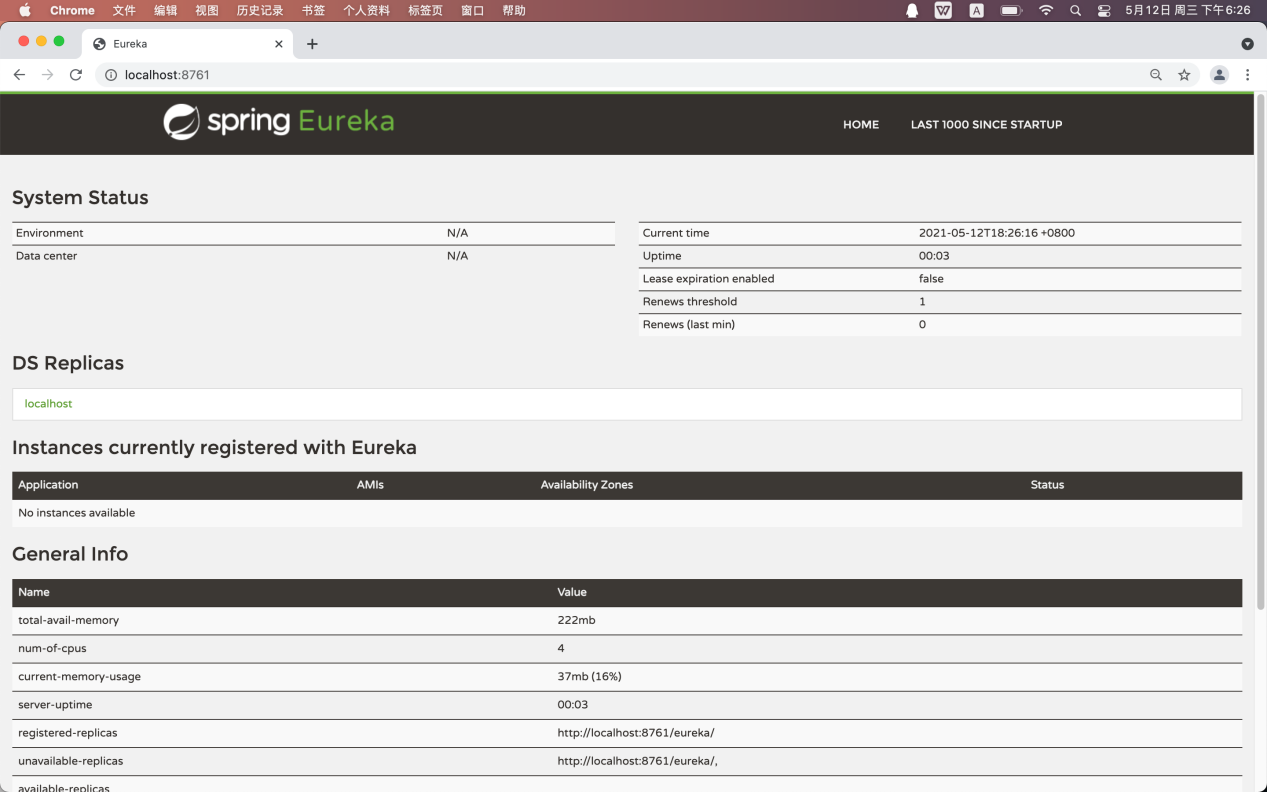This screenshot has height=792, width=1267.
Task: Click the Environment row label
Action: tap(50, 233)
